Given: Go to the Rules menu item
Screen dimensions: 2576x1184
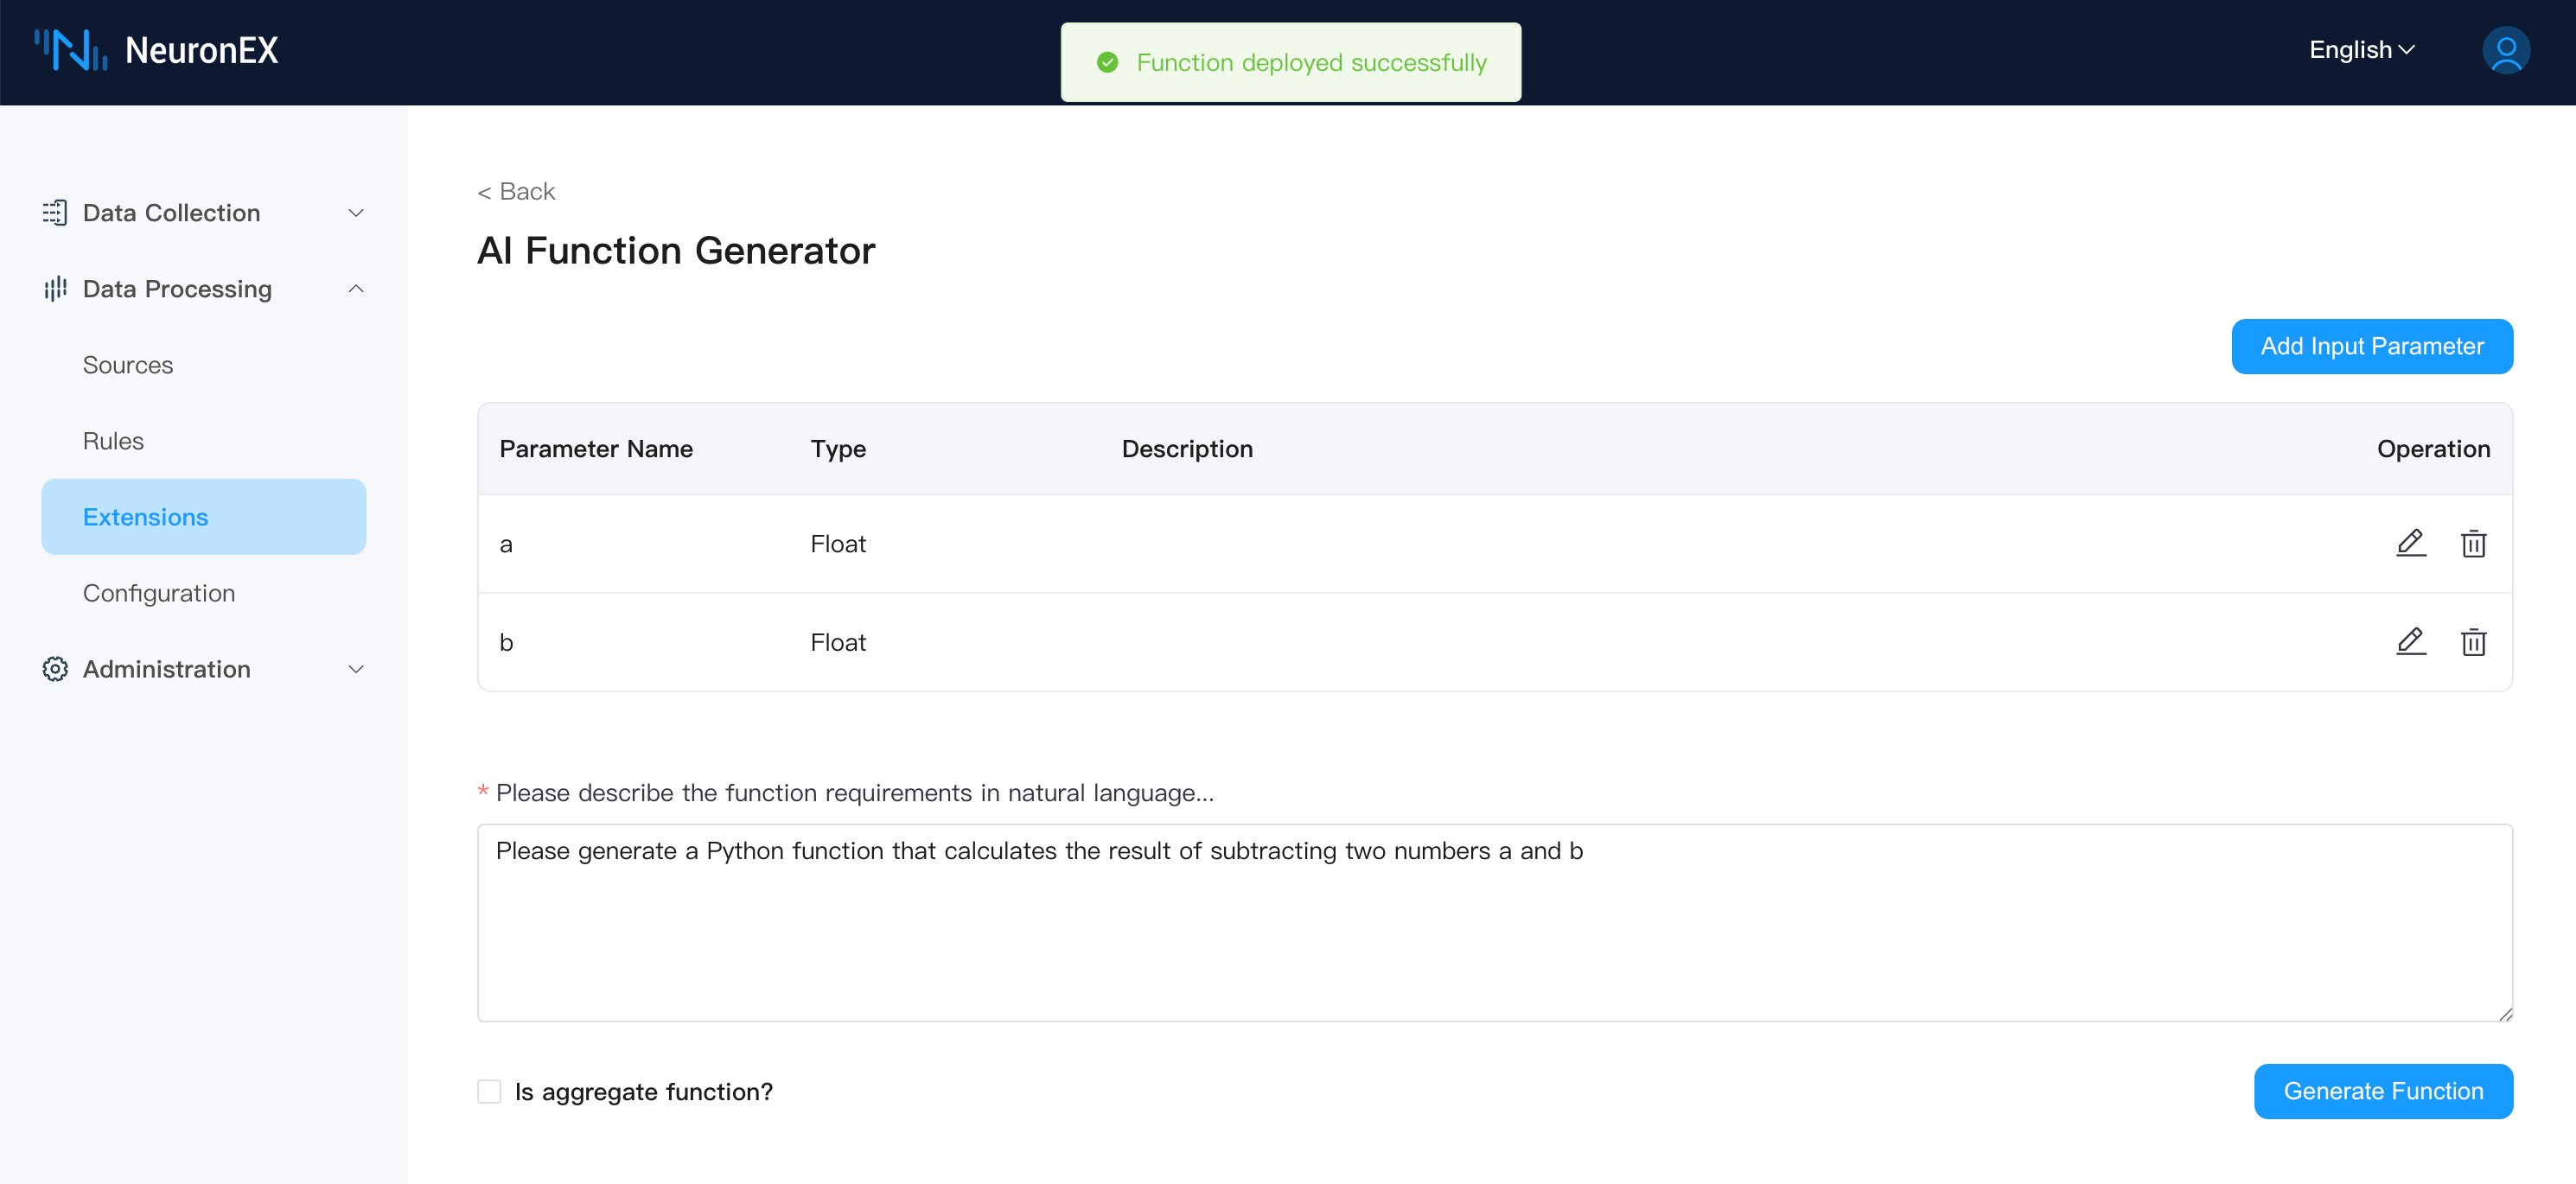Looking at the screenshot, I should click(113, 441).
